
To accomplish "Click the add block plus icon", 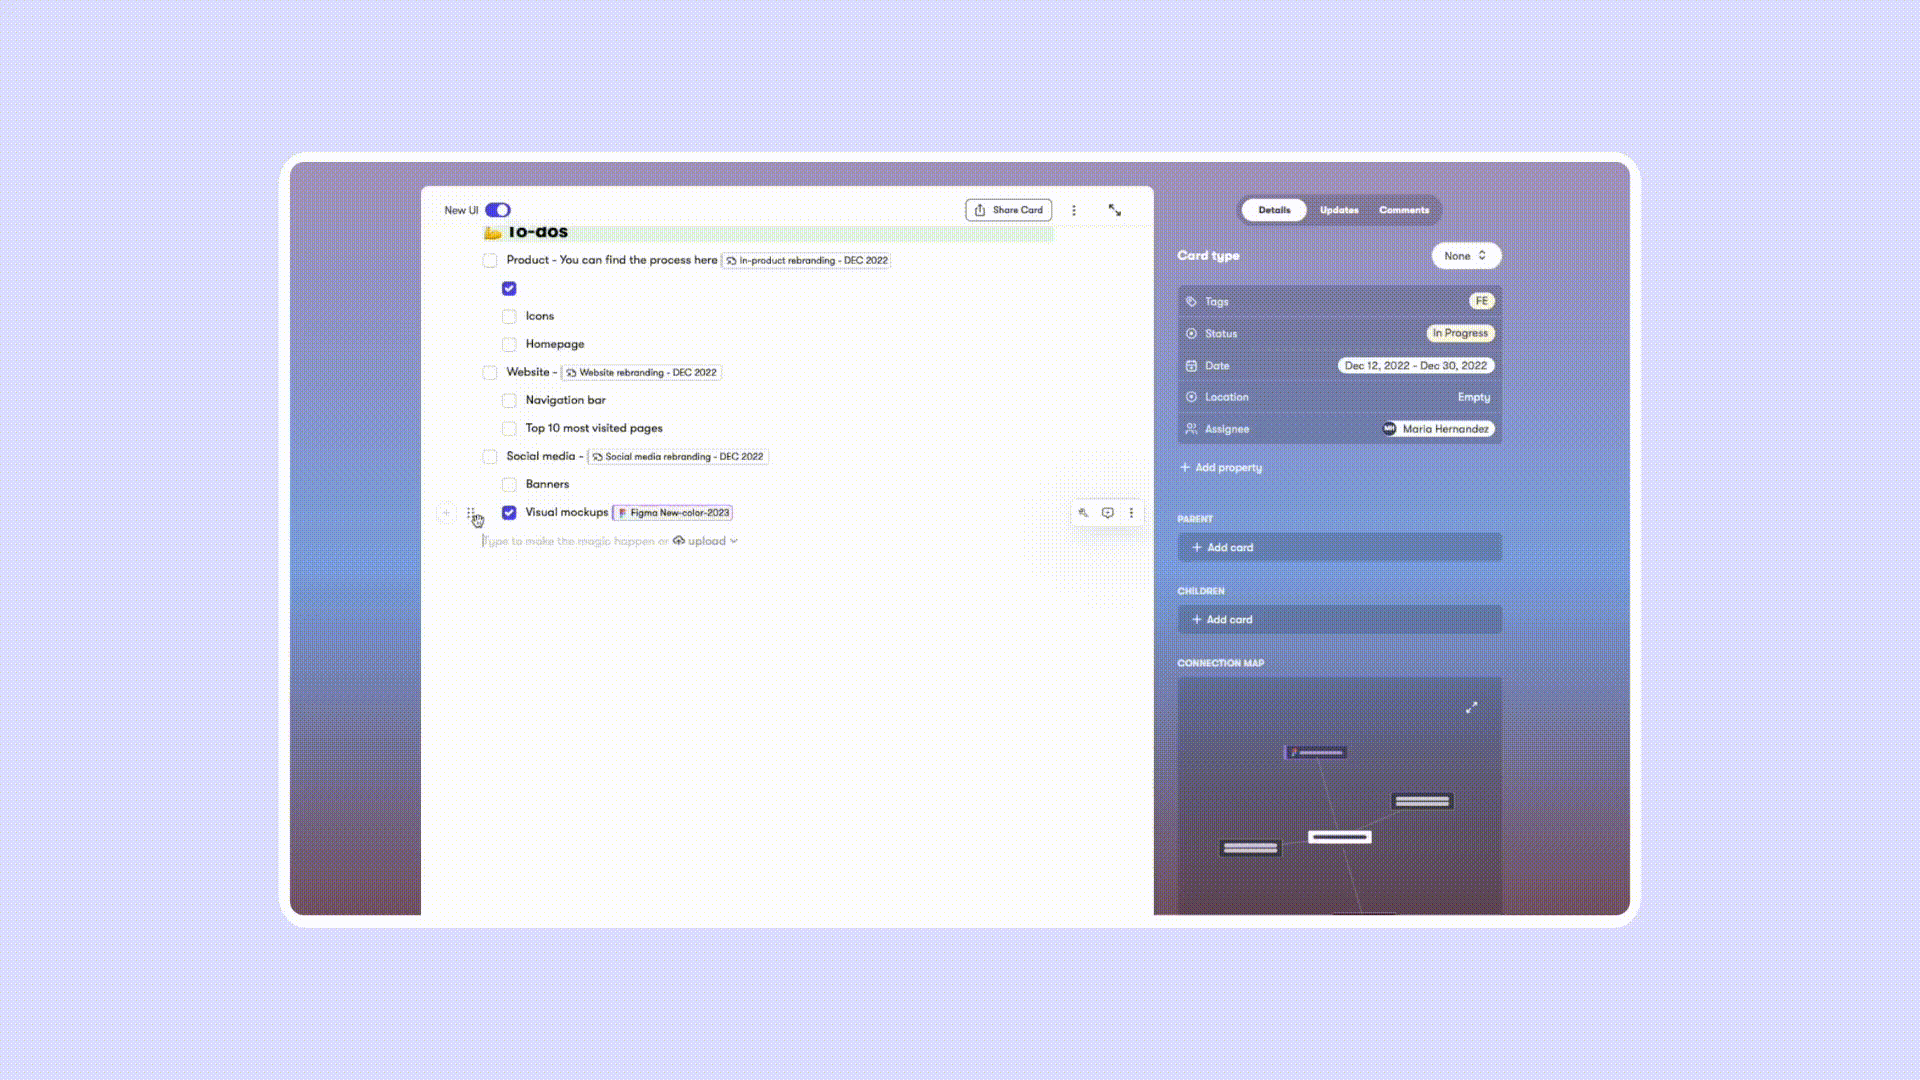I will pyautogui.click(x=446, y=513).
